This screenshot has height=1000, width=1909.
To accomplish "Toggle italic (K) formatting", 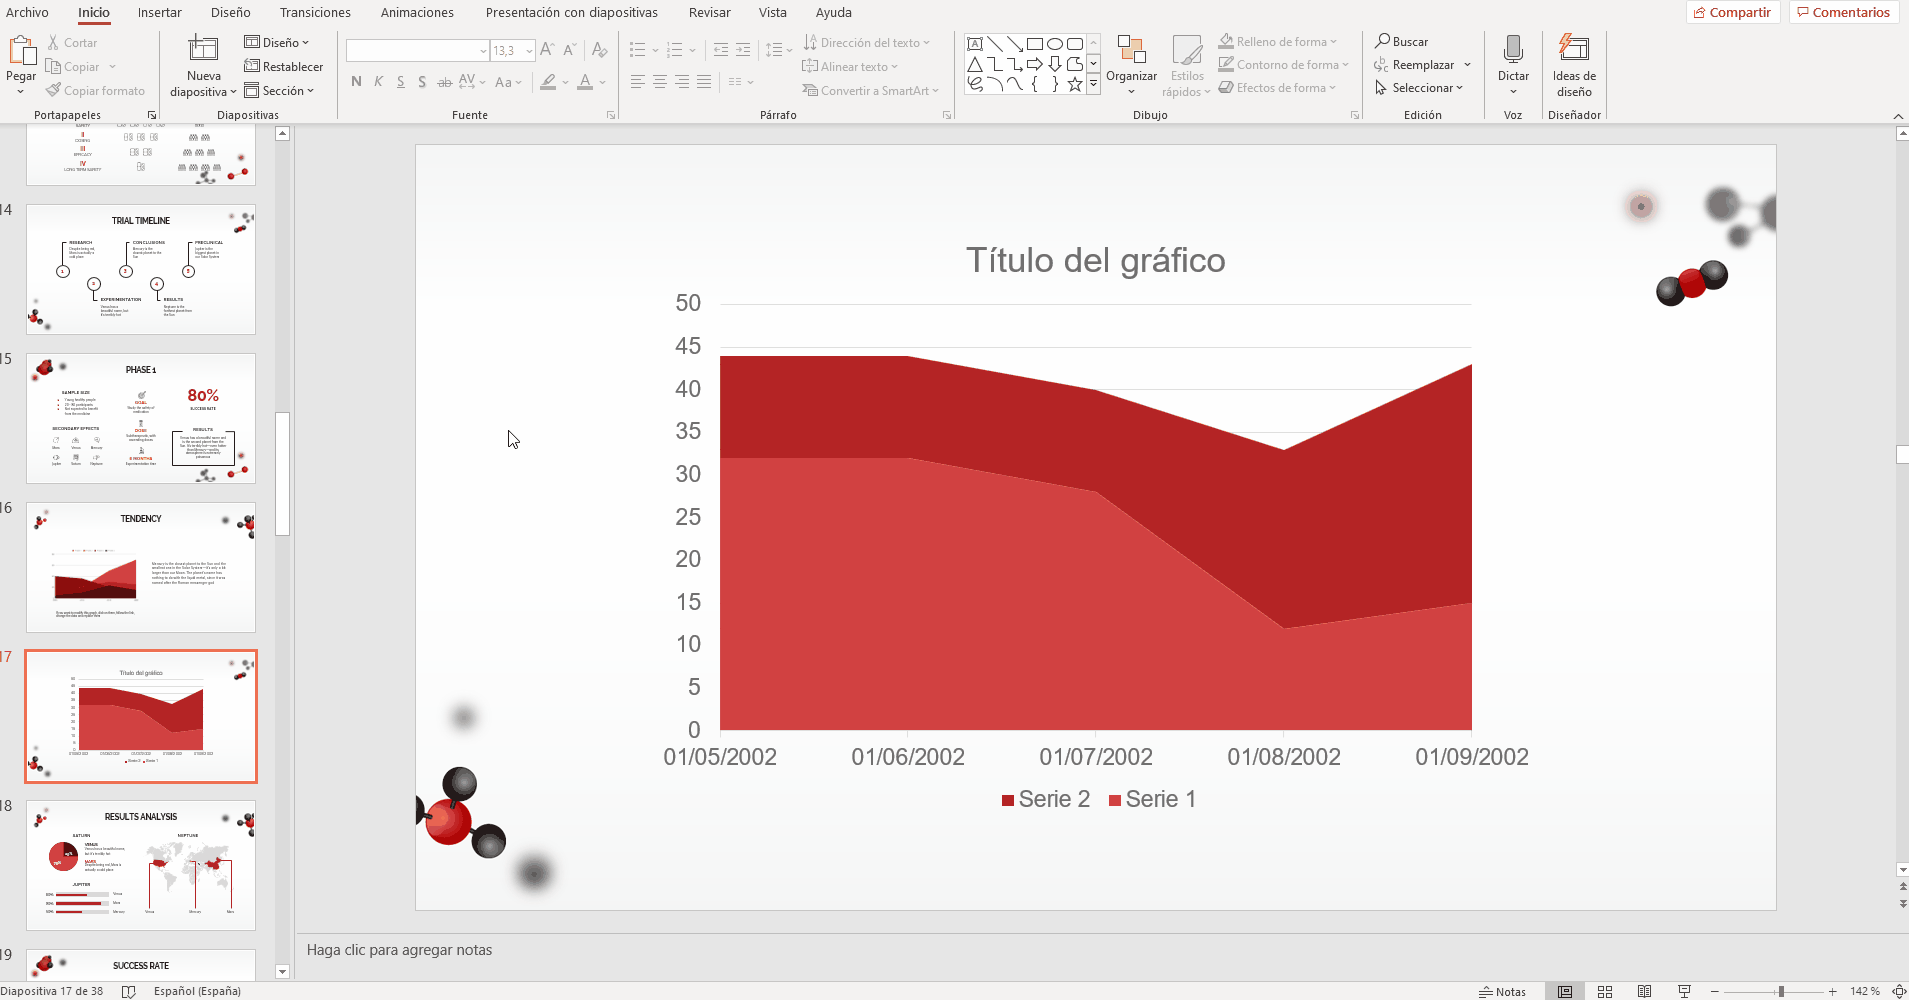I will tap(378, 82).
